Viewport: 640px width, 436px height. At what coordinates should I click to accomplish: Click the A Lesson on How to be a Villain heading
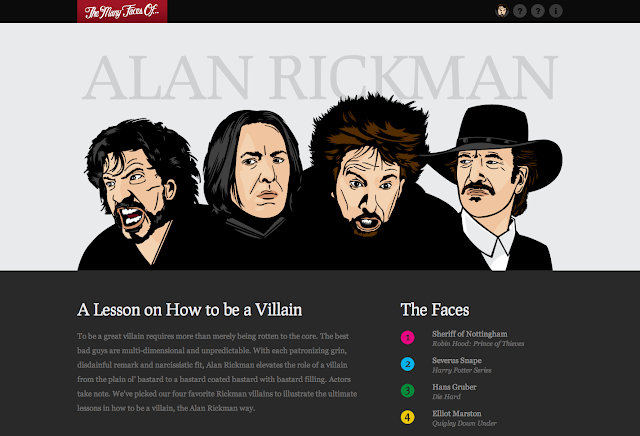coord(189,310)
